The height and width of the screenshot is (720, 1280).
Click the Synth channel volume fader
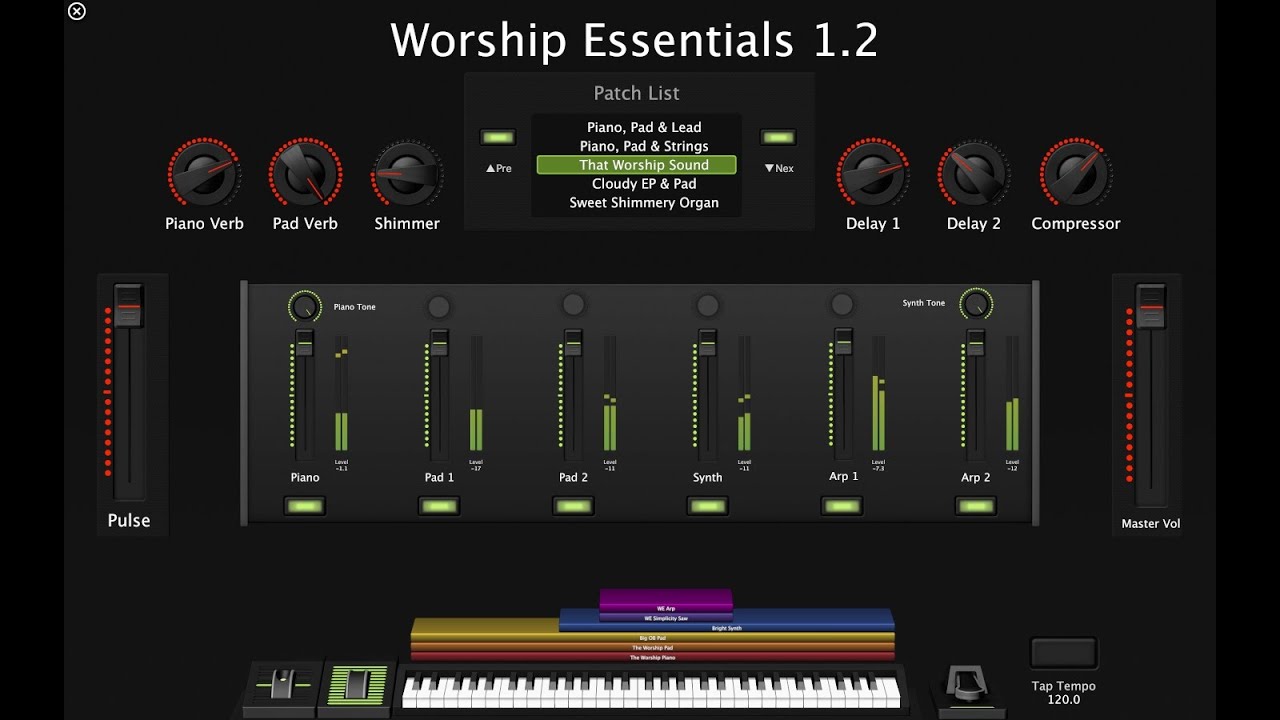707,343
